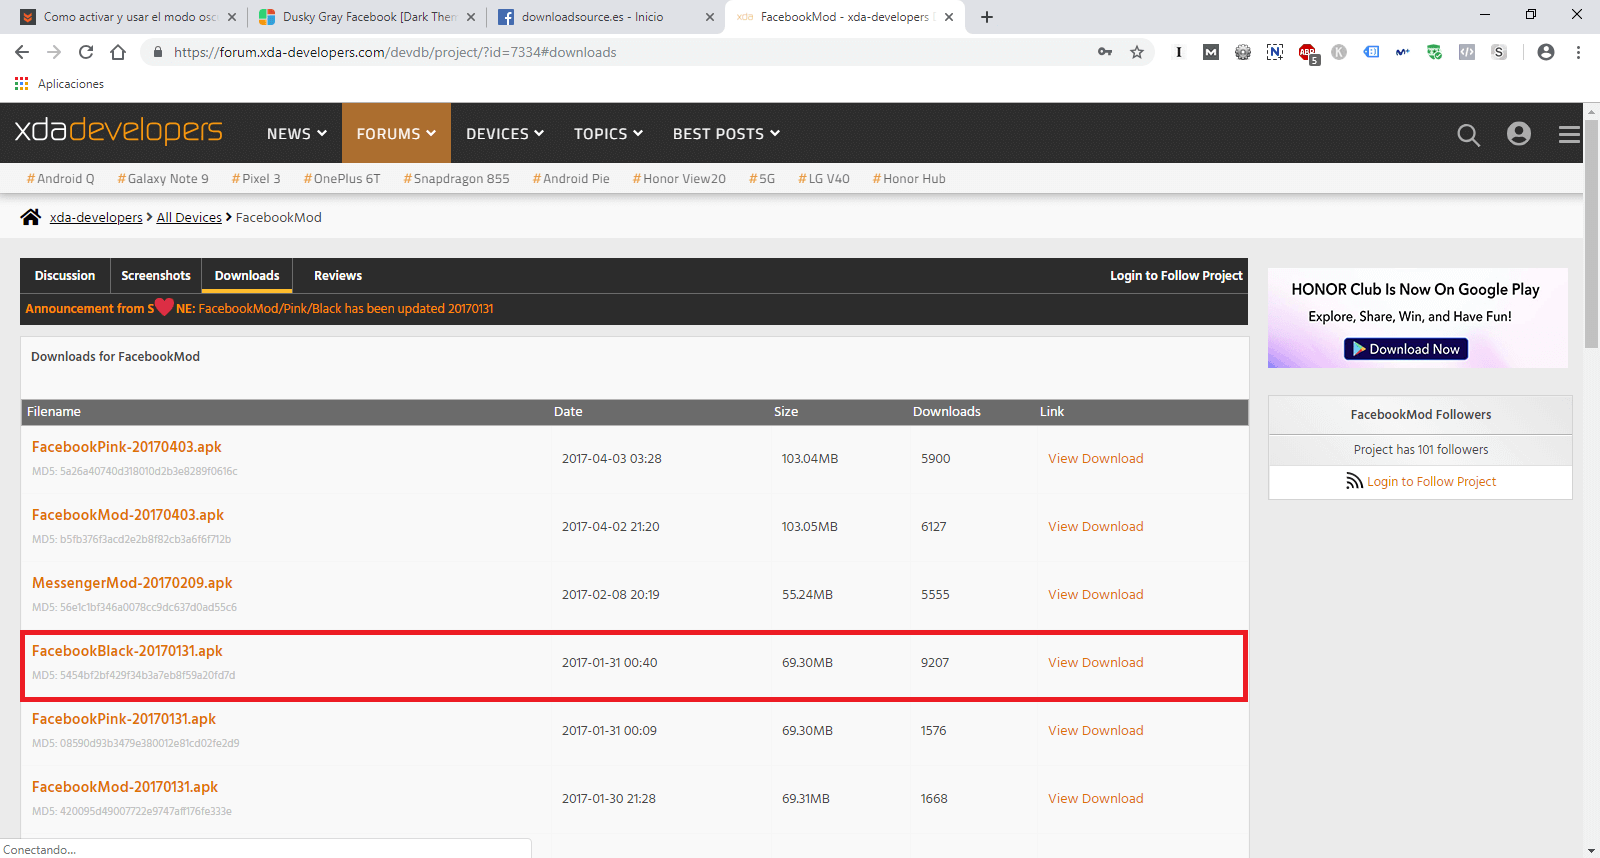The height and width of the screenshot is (858, 1600).
Task: Click the browser forward arrow
Action: coord(54,52)
